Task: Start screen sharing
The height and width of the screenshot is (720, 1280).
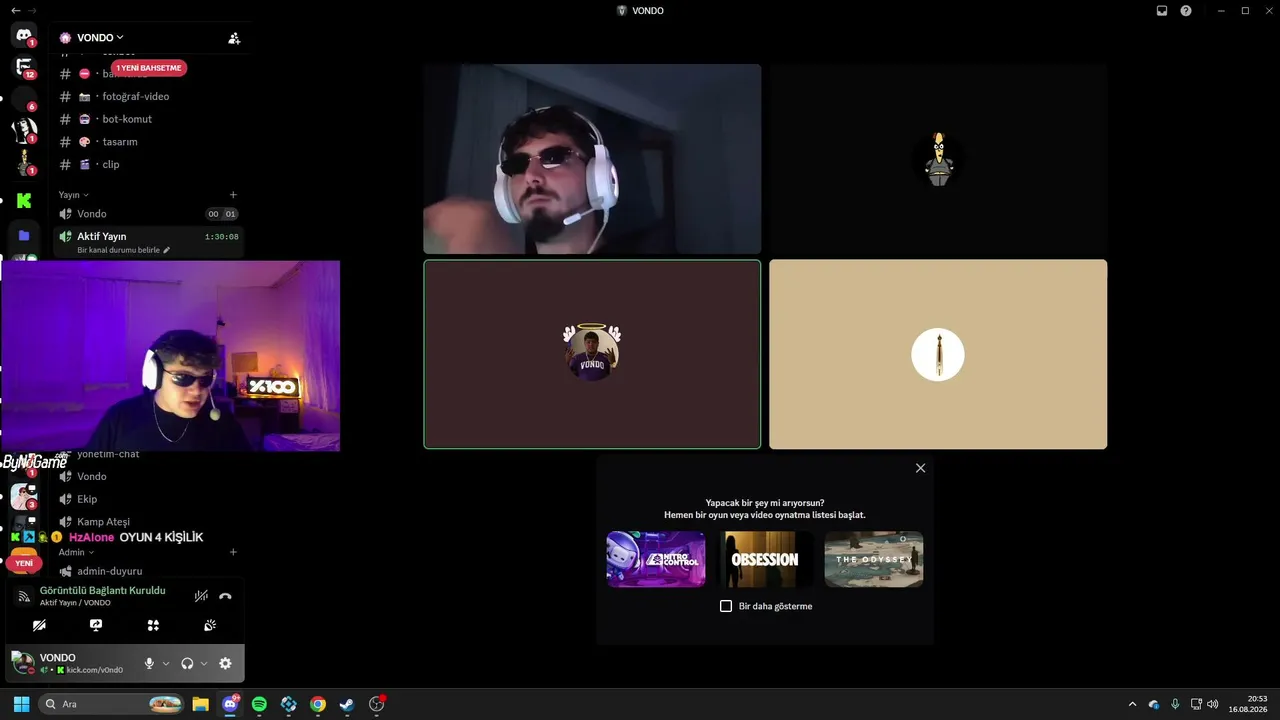Action: click(96, 625)
